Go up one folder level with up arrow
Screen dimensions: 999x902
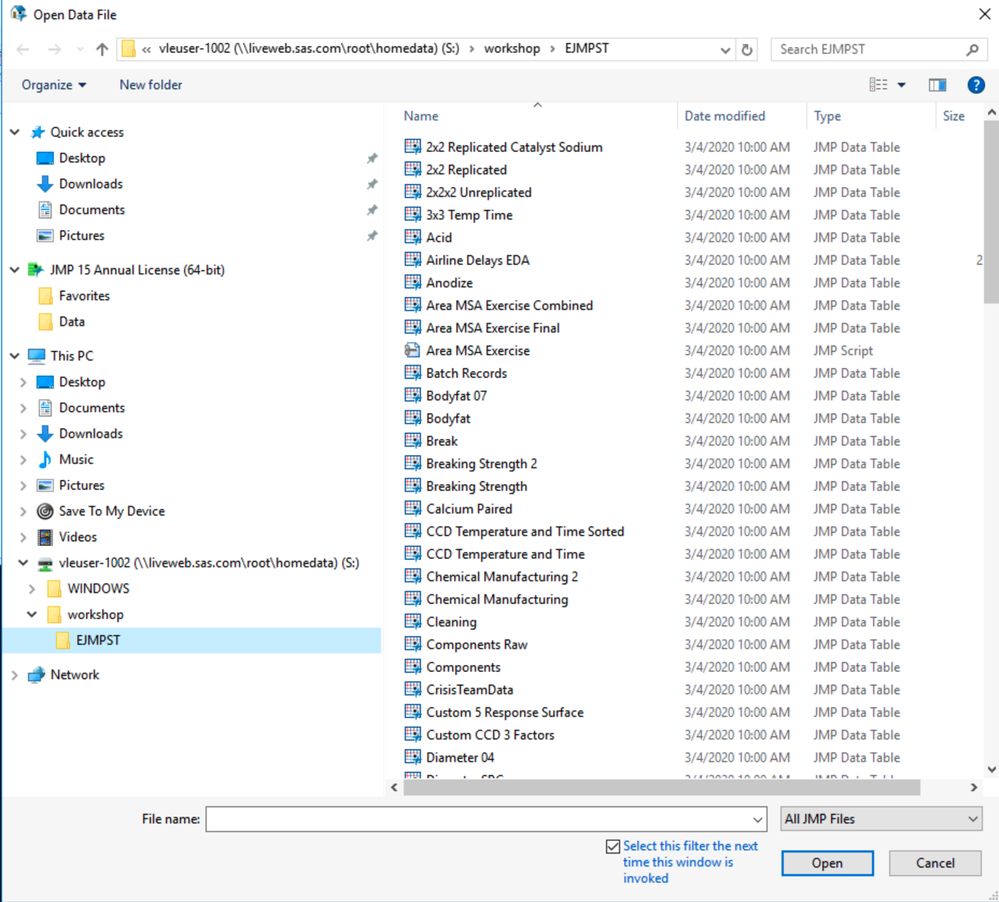[102, 50]
